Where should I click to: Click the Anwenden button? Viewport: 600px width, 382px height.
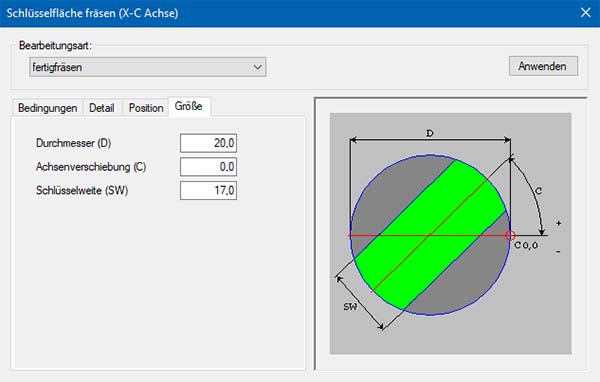(x=543, y=66)
